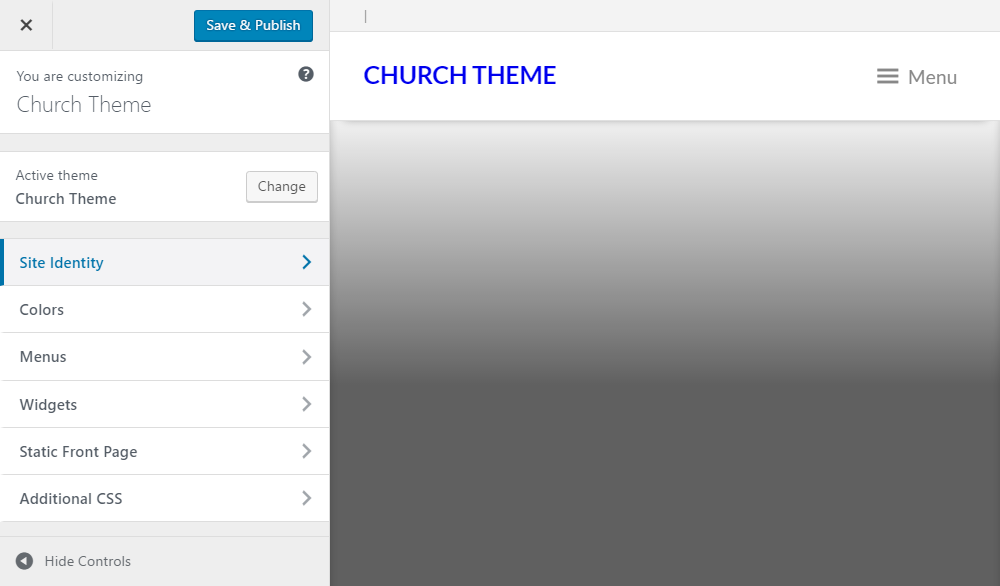Click the 'Active theme' label
Screen dimensions: 1000x586
pos(57,175)
